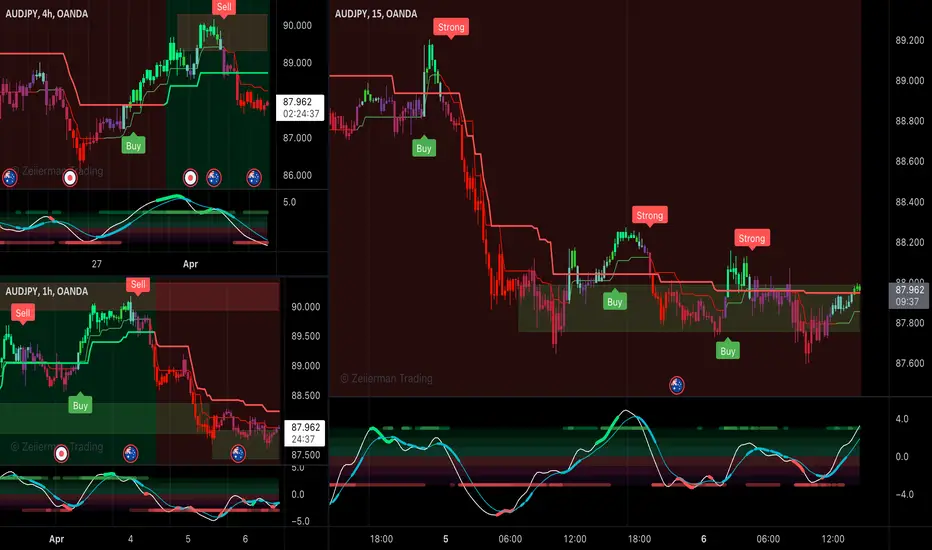Select the lower-left Sell label on 1h chart
The width and height of the screenshot is (932, 550).
[x=23, y=314]
